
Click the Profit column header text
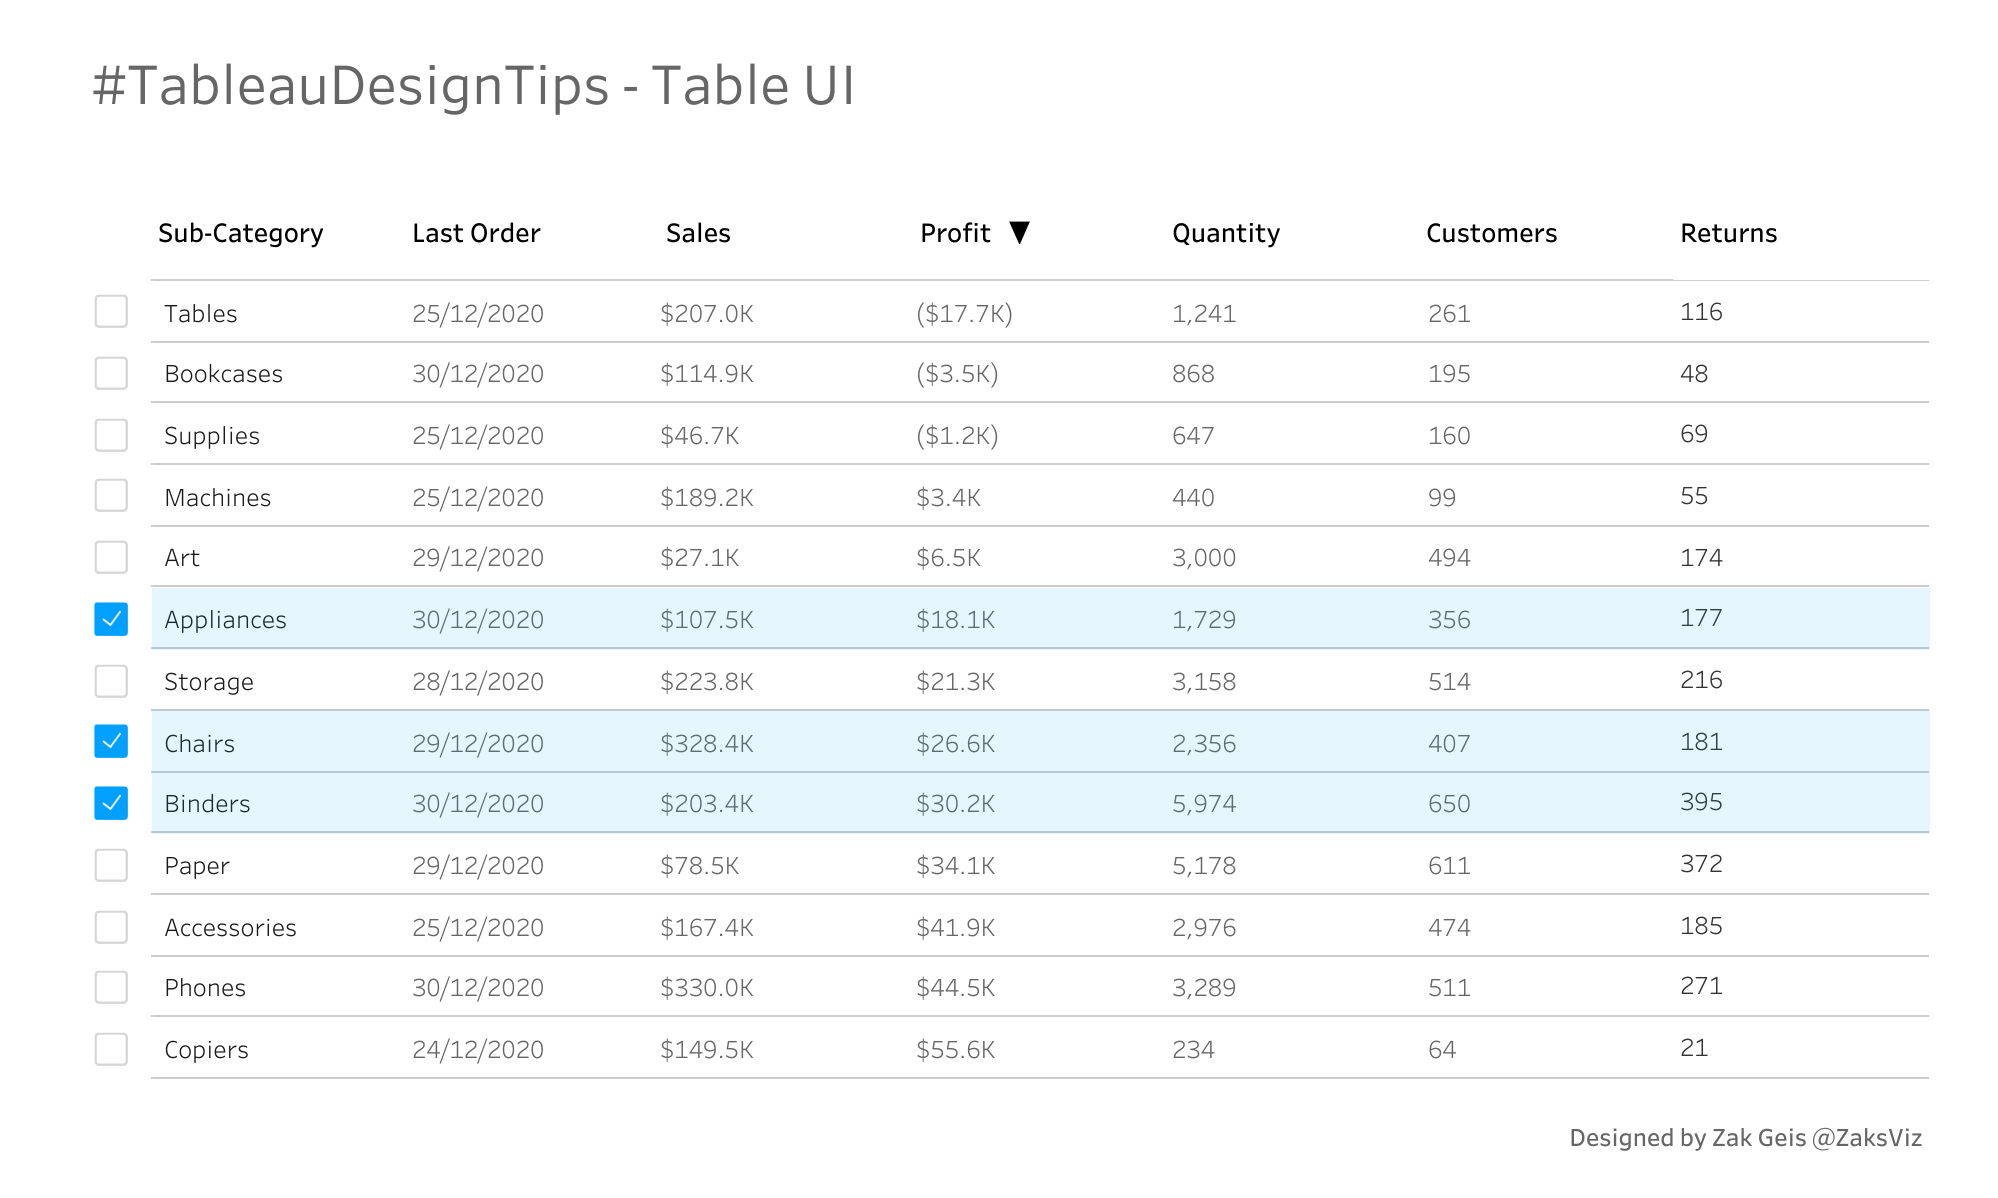[x=955, y=233]
